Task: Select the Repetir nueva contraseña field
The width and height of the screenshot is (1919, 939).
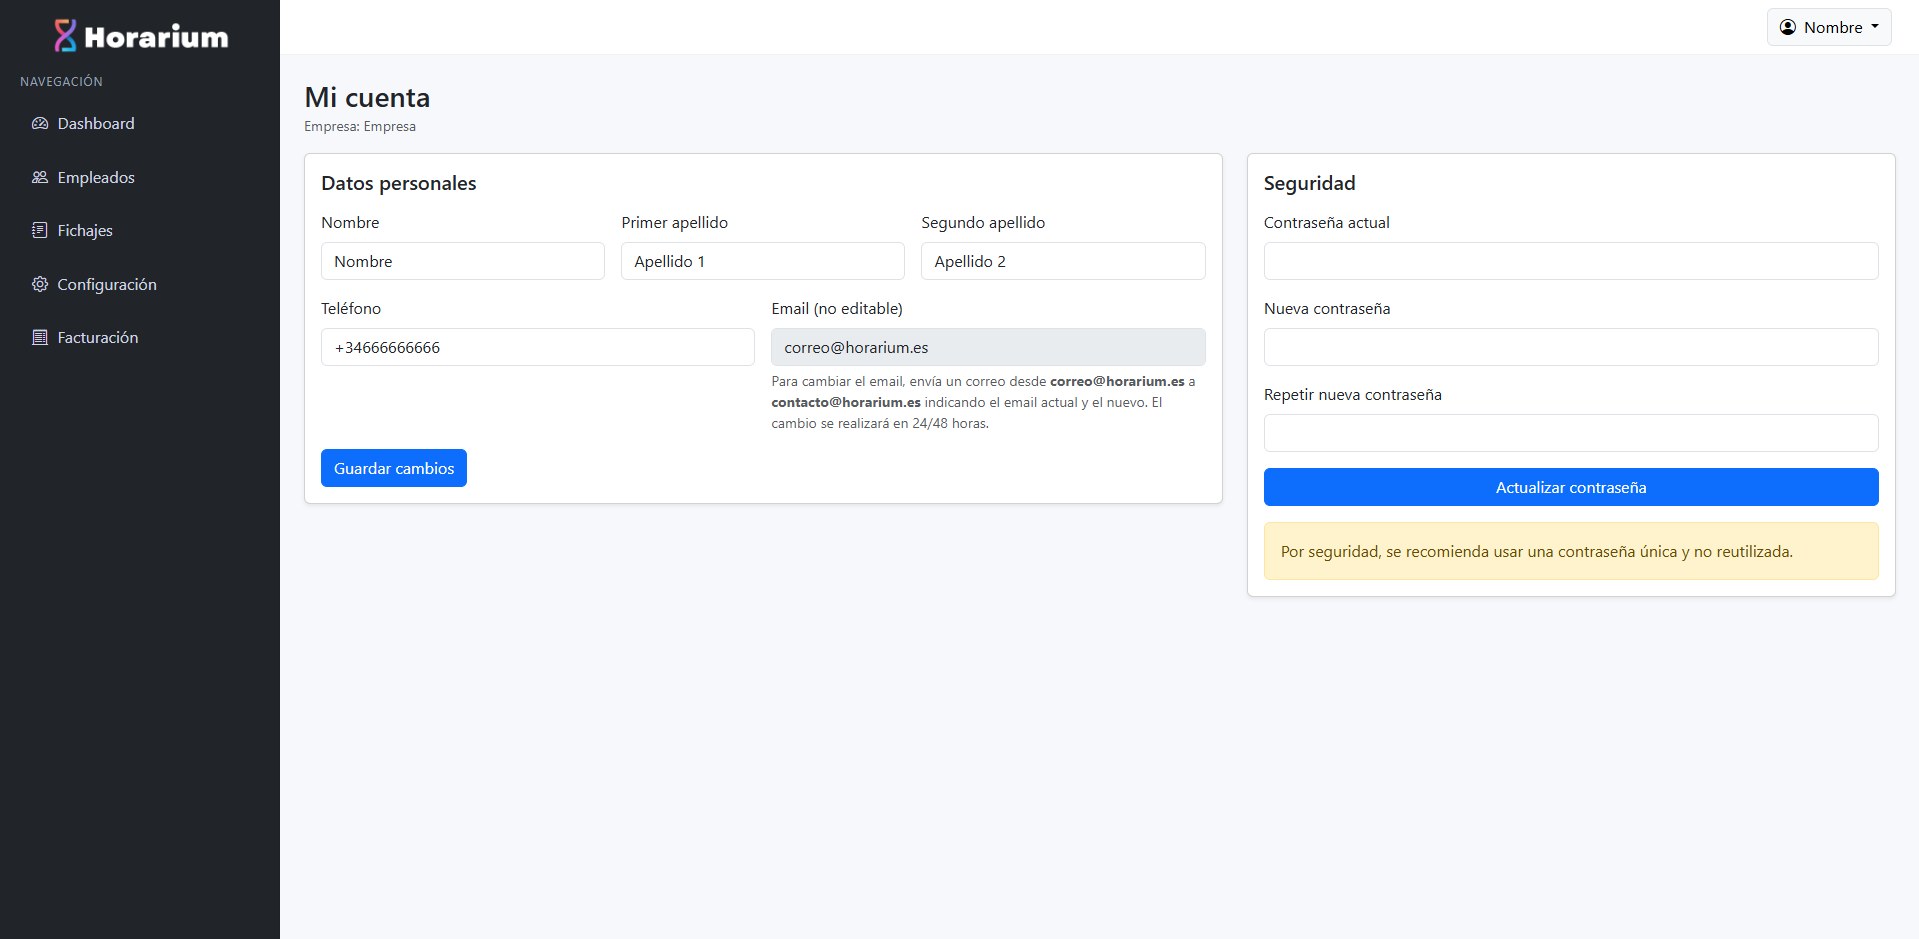Action: pos(1570,433)
